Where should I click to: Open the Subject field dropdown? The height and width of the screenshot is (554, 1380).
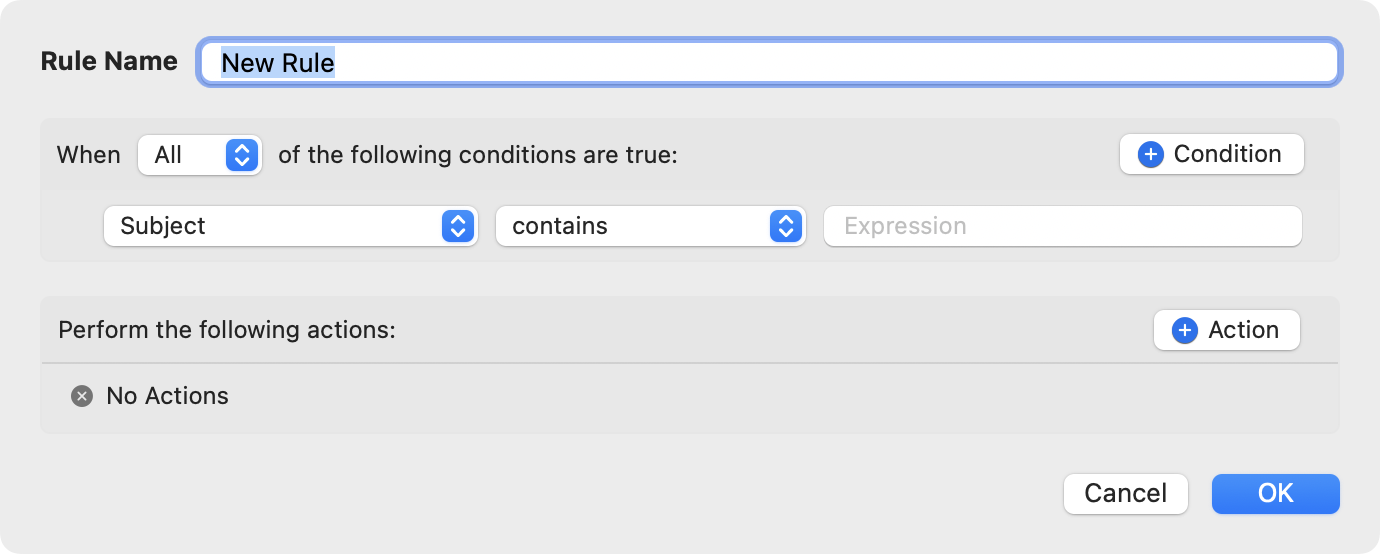click(x=290, y=227)
